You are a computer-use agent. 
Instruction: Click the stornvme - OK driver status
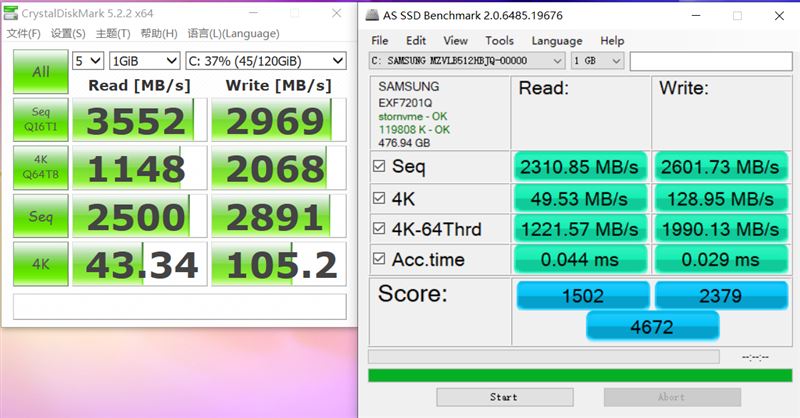click(413, 116)
